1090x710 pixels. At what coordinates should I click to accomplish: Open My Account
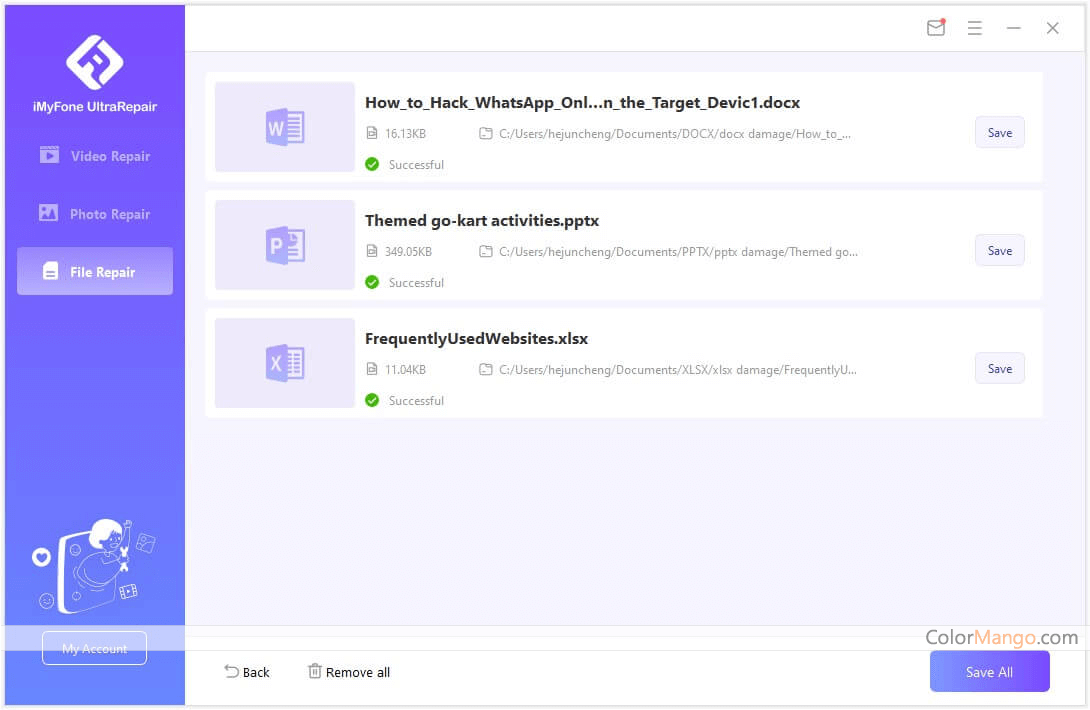[94, 648]
